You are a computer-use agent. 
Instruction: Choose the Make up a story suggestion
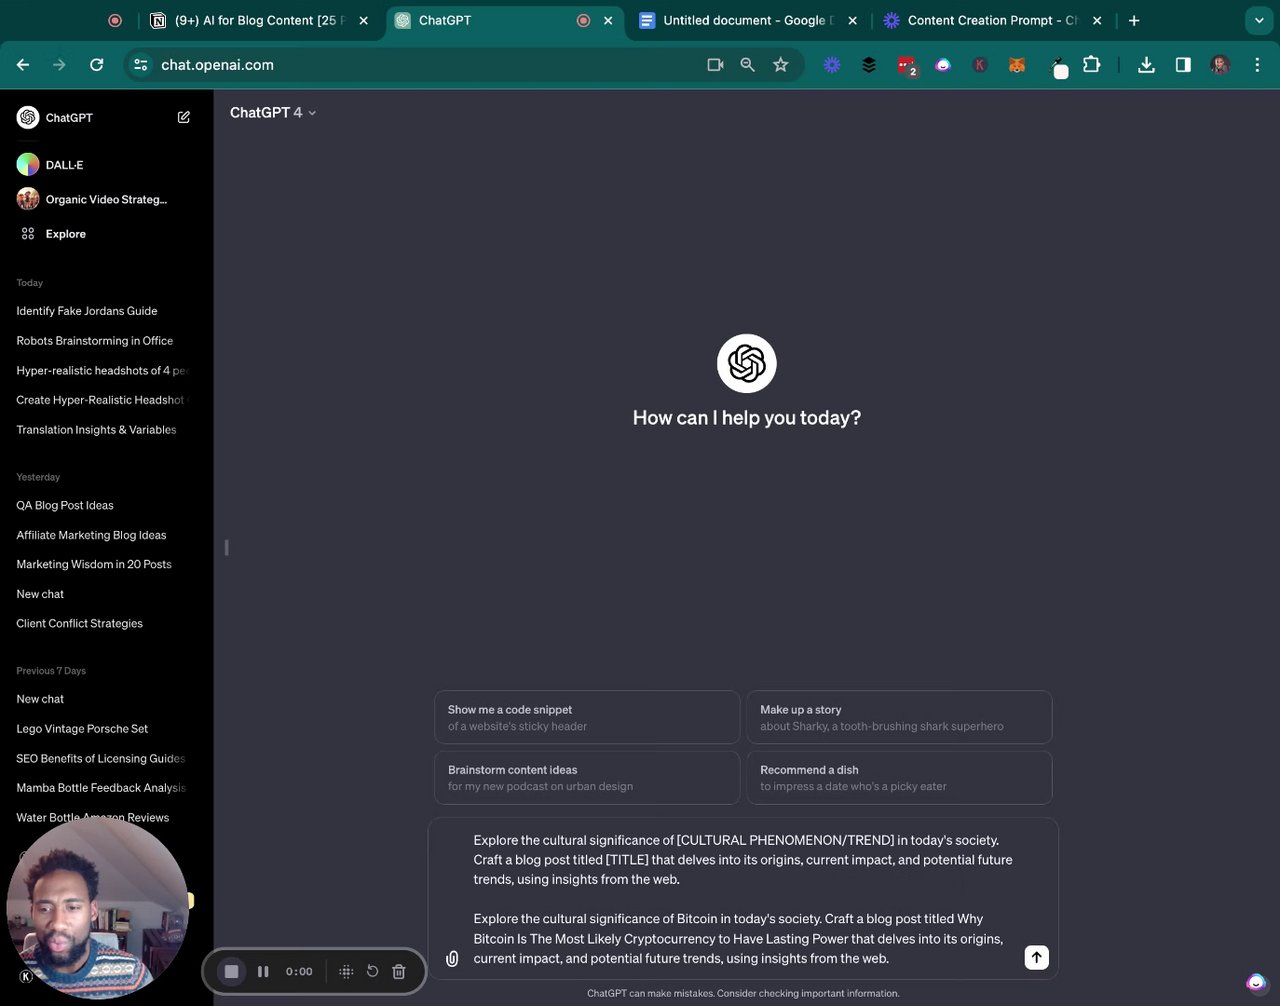(x=899, y=717)
